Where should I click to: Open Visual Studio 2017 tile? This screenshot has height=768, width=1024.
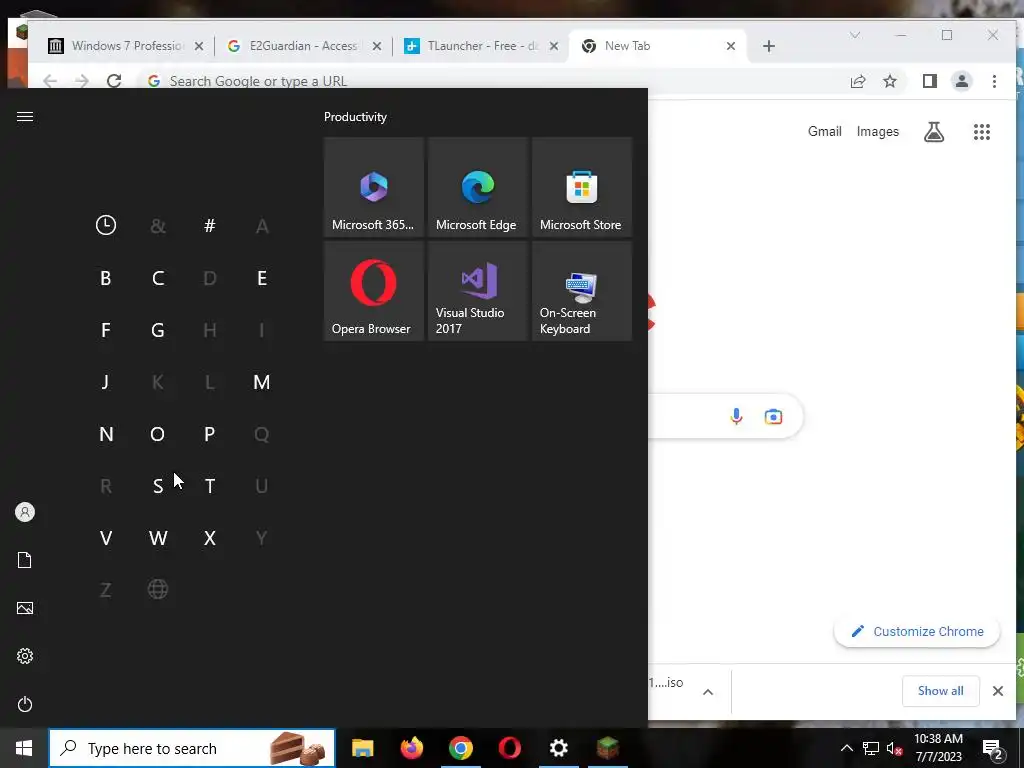477,291
